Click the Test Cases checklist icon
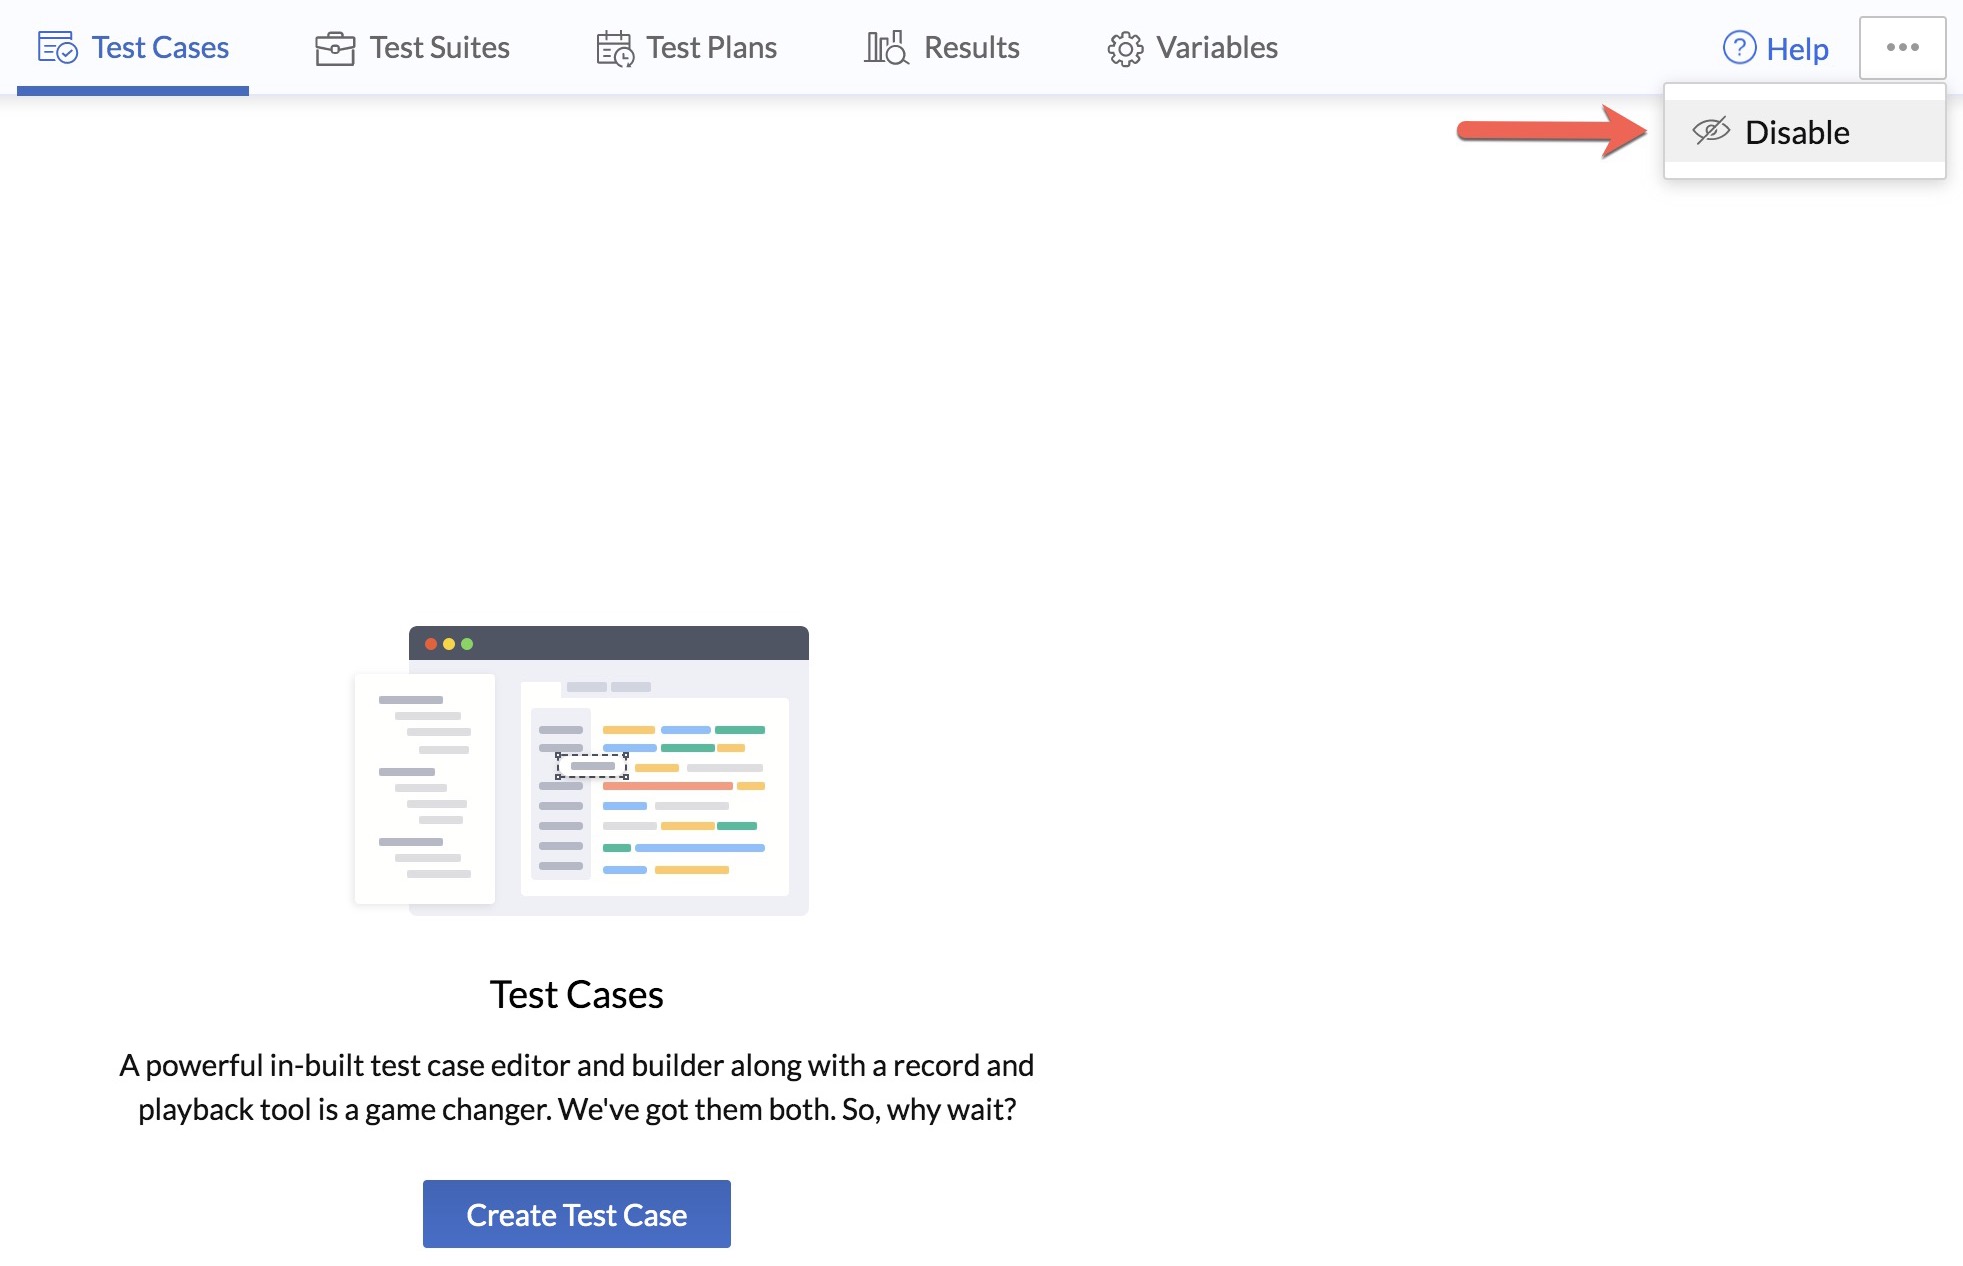1963x1266 pixels. click(x=57, y=48)
